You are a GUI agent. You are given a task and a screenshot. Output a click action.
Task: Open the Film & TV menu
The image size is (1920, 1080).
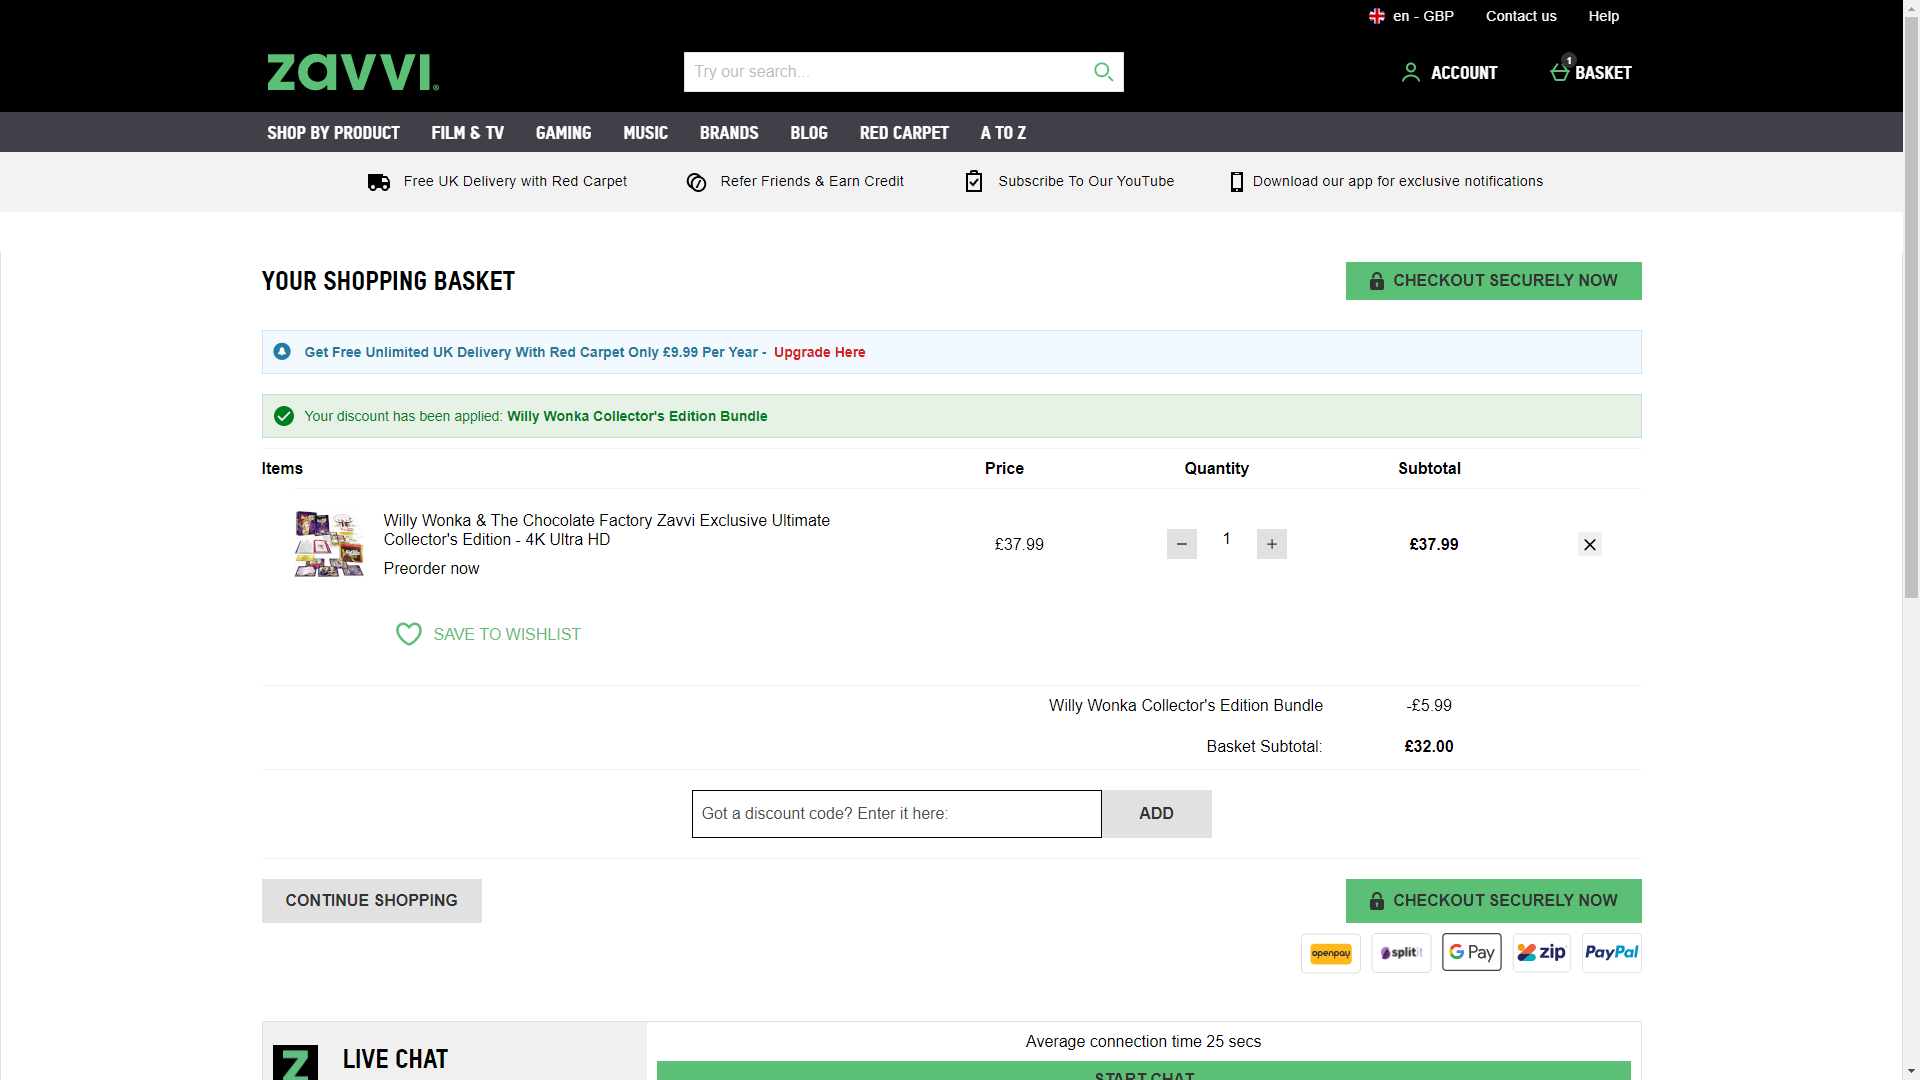pos(468,133)
